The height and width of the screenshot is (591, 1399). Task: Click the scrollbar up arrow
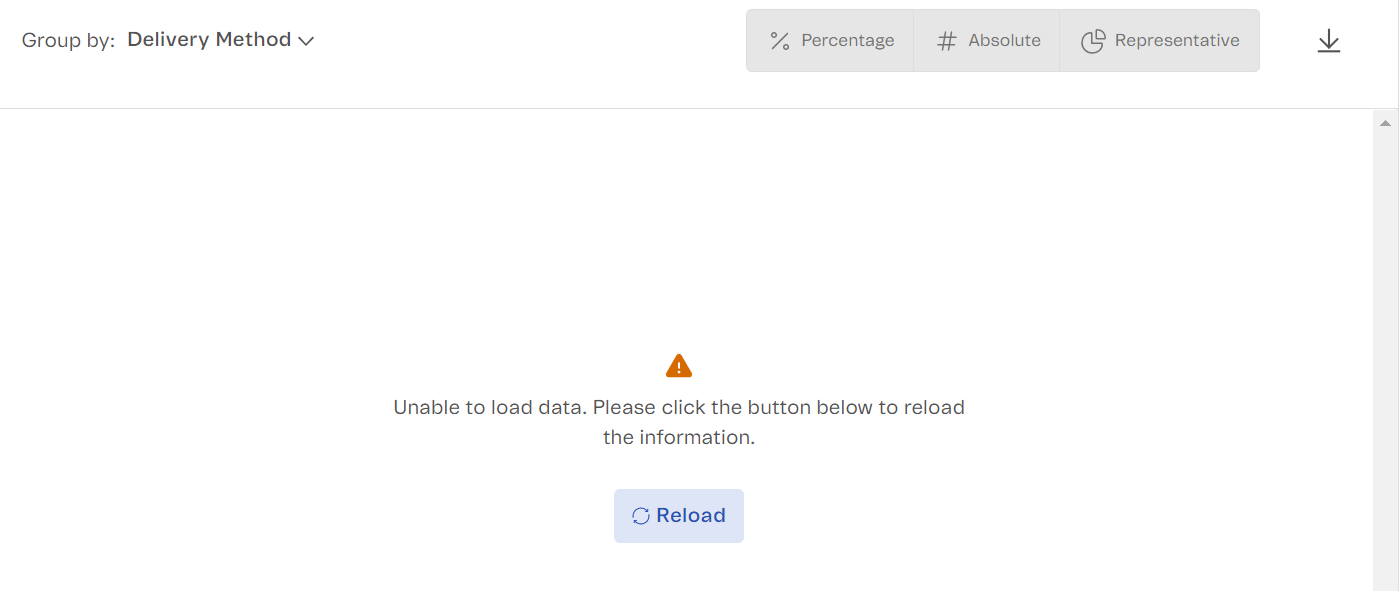pos(1385,123)
